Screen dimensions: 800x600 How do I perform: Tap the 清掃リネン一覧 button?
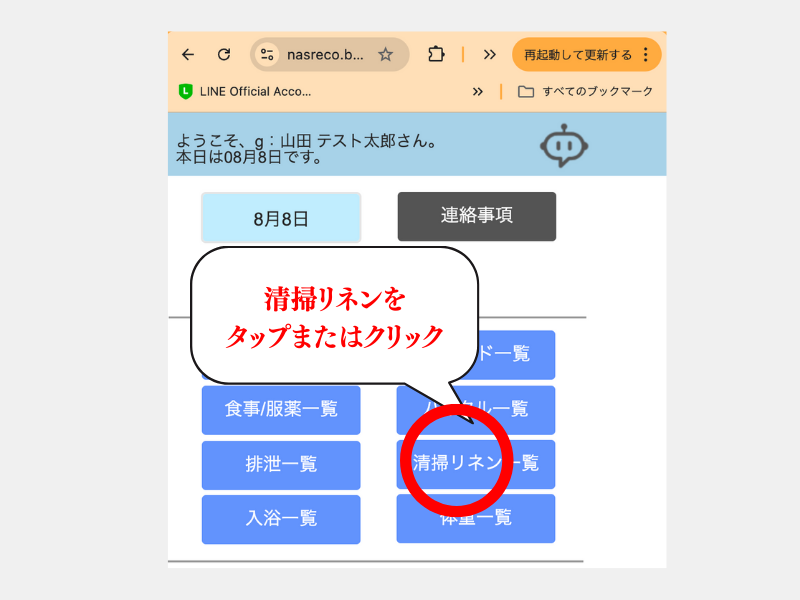pyautogui.click(x=476, y=464)
